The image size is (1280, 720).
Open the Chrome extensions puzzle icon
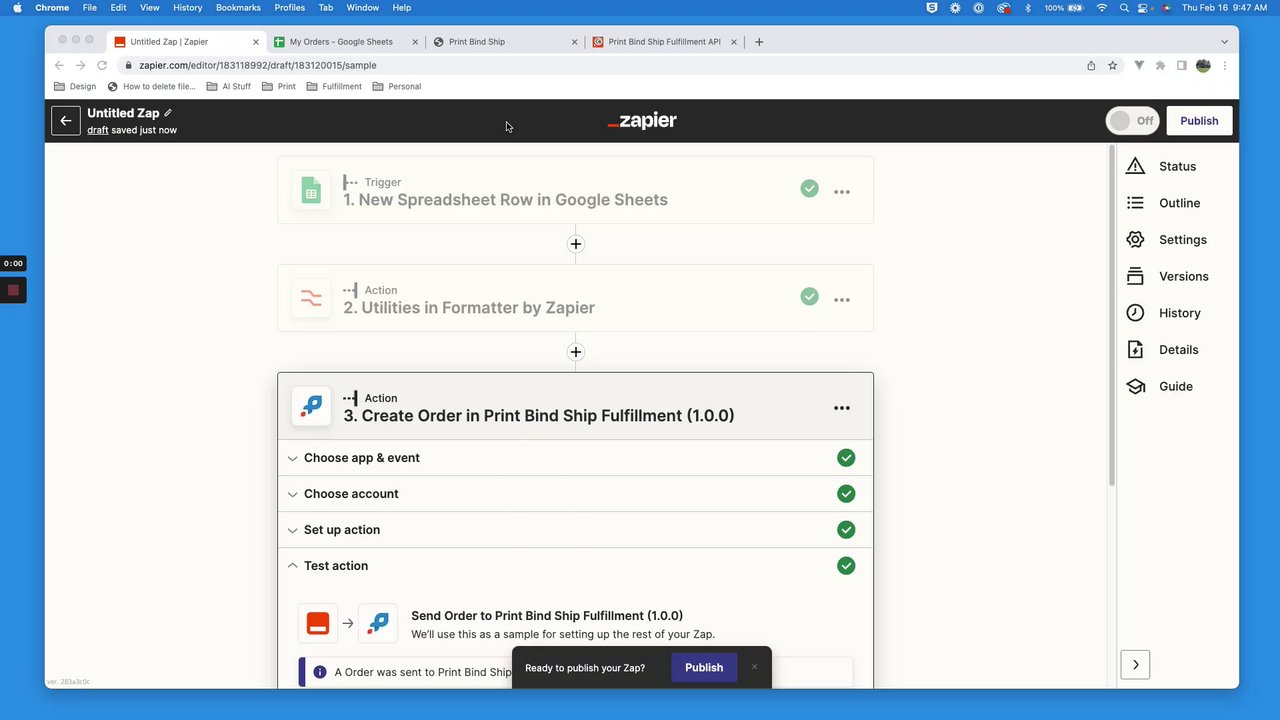pos(1160,66)
